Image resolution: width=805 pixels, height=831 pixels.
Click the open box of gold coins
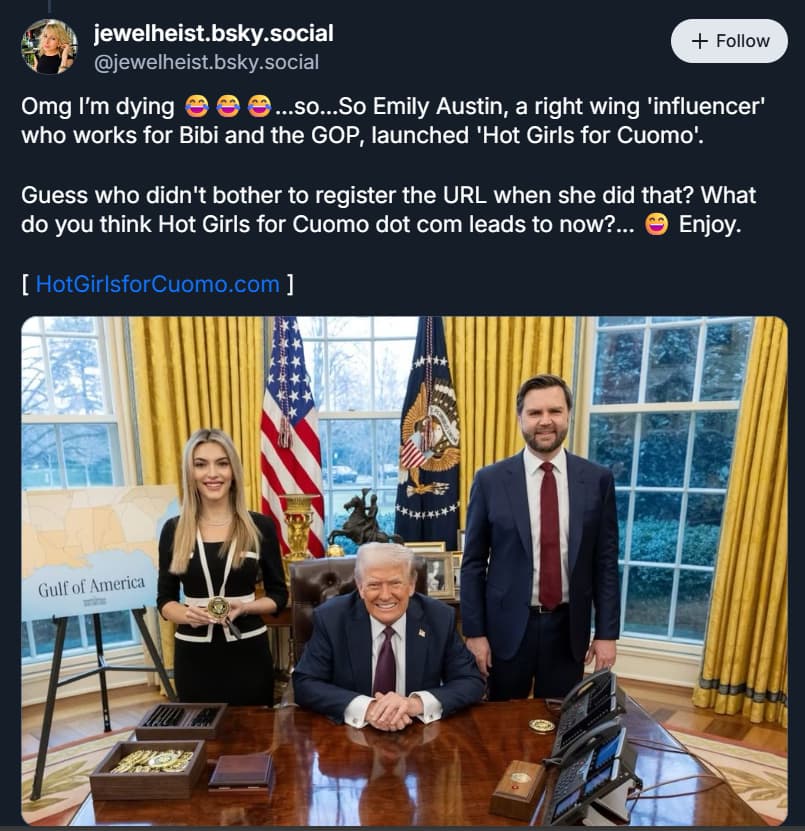tap(148, 768)
